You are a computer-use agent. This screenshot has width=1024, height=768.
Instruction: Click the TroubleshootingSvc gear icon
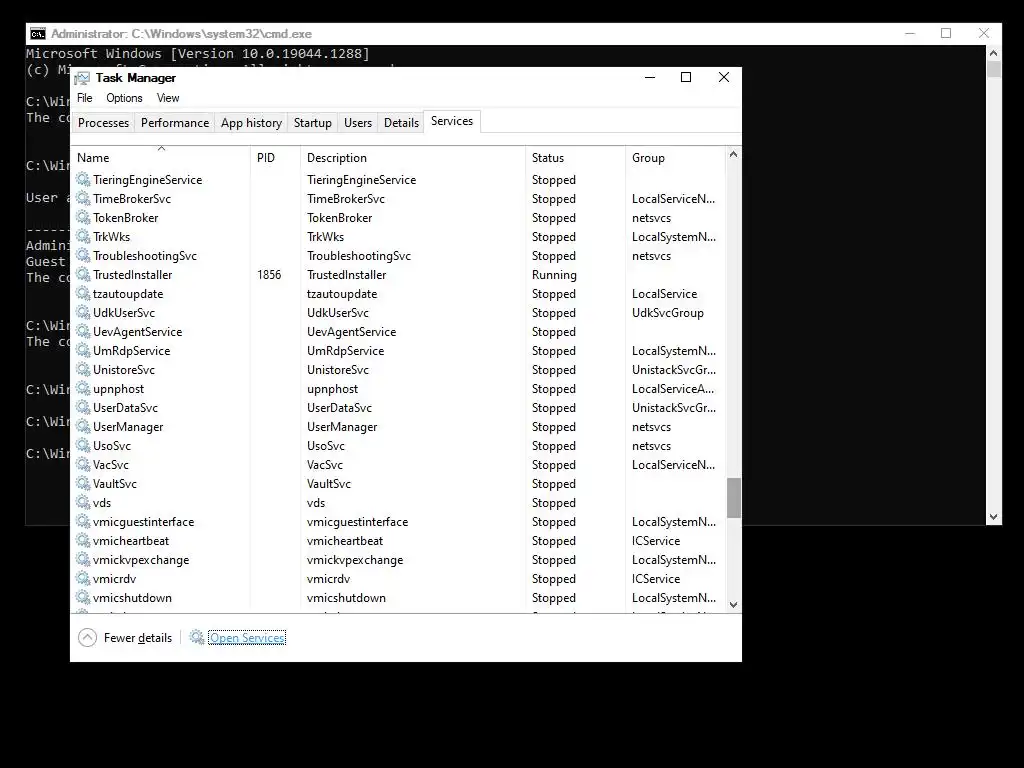(x=83, y=255)
